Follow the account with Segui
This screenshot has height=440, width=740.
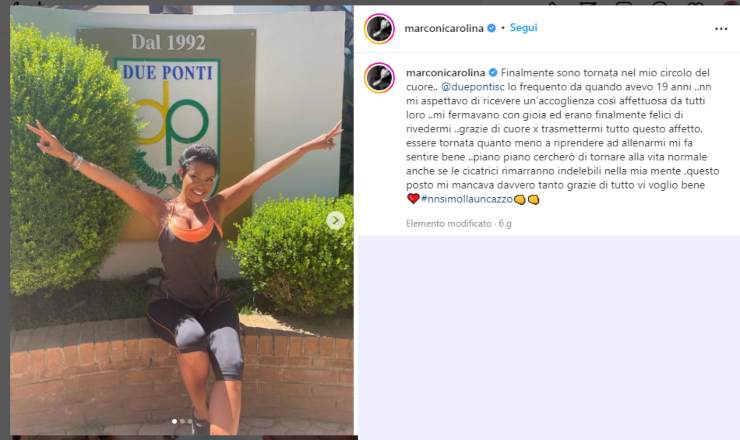[523, 28]
